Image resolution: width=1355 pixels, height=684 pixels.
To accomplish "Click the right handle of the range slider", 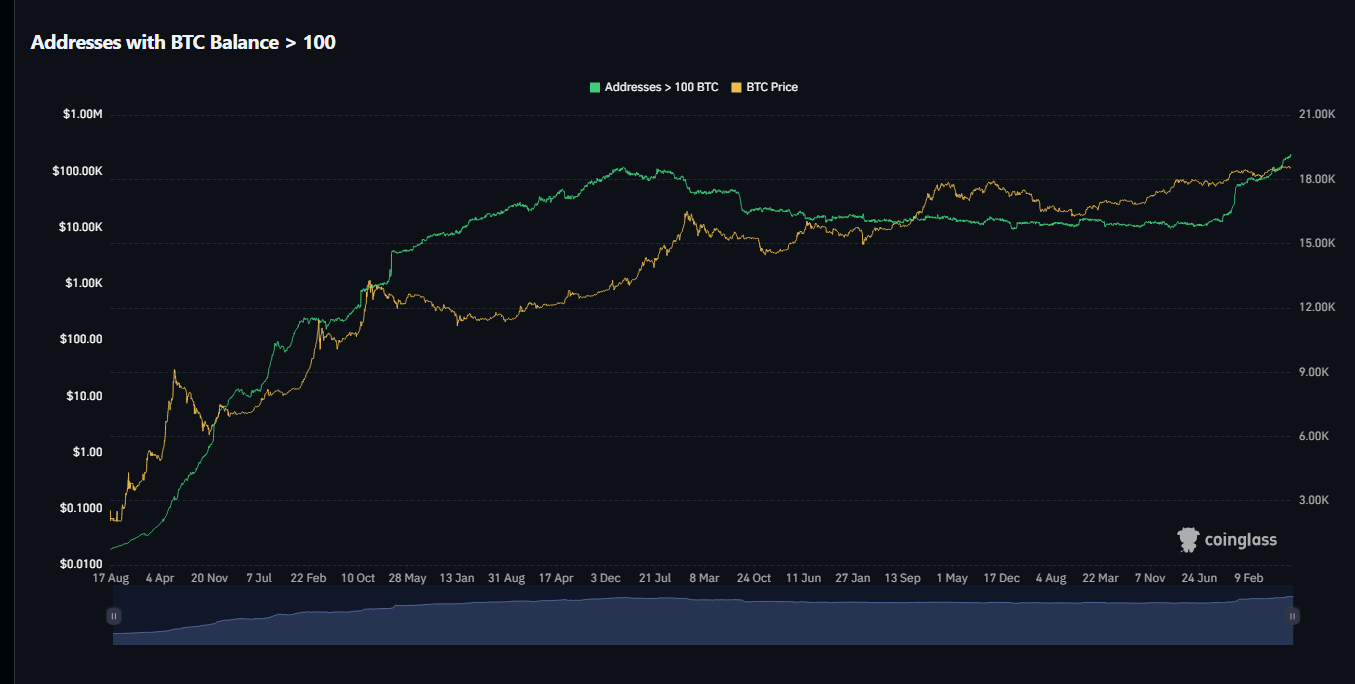I will [x=1292, y=616].
